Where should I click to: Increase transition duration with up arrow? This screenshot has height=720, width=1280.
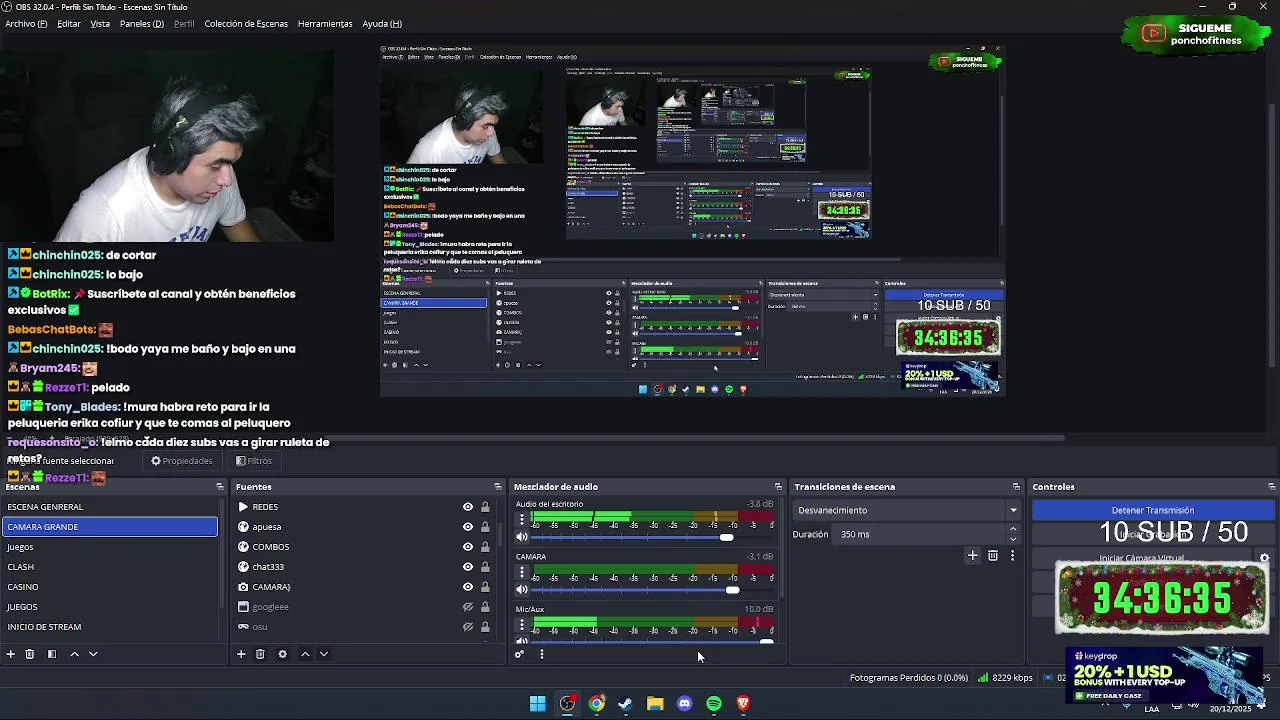[1013, 529]
